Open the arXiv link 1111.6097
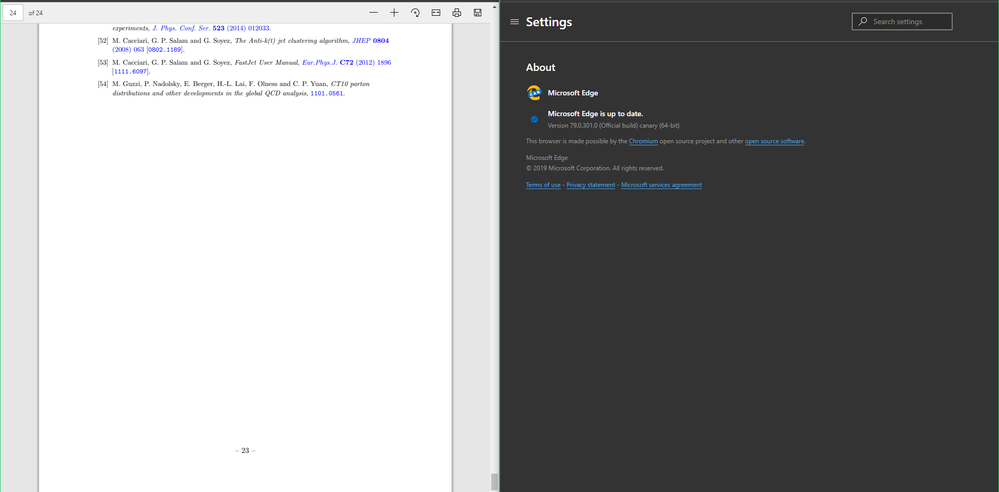This screenshot has height=492, width=999. 130,71
